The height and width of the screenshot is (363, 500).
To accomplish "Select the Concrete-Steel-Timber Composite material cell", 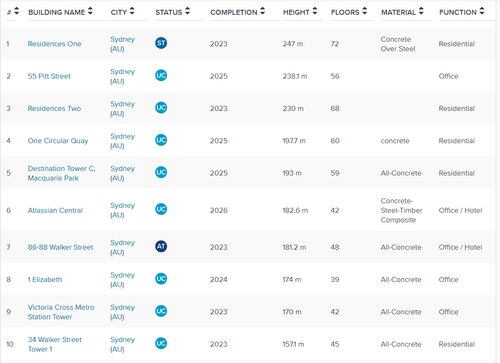I will click(401, 210).
